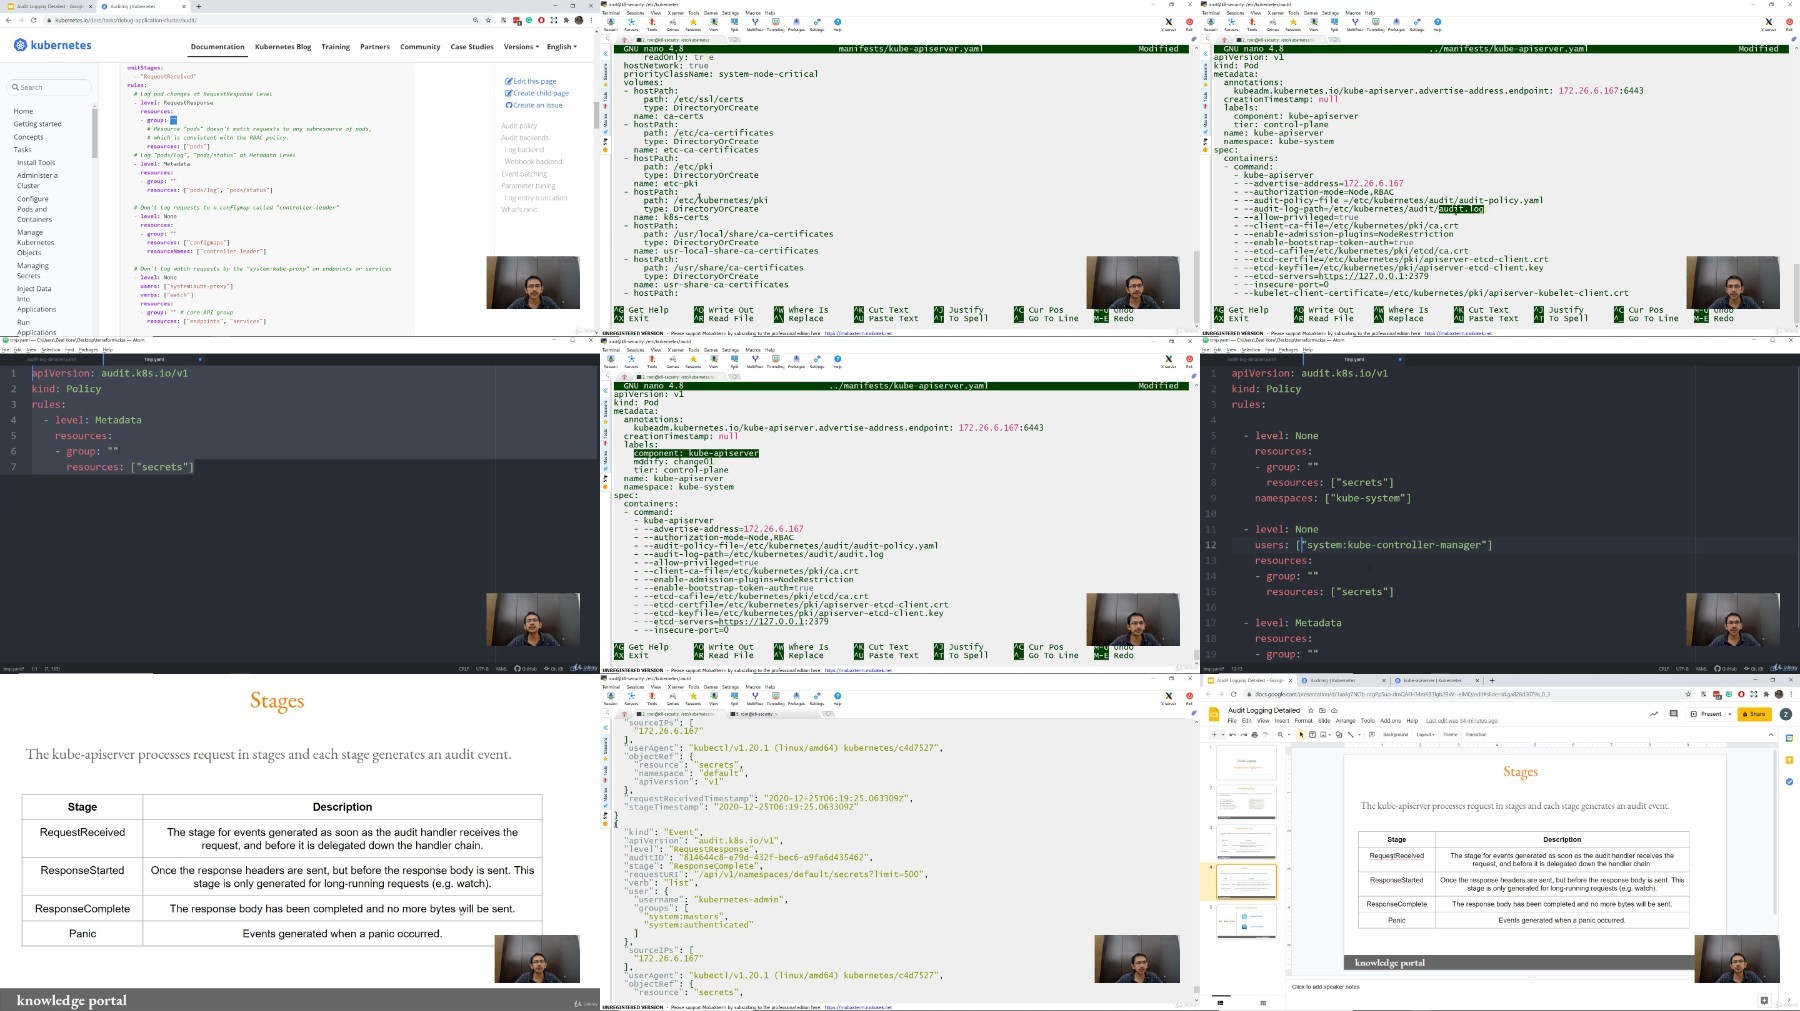The image size is (1800, 1011).
Task: Open the Training link in Kubernetes header
Action: click(335, 46)
